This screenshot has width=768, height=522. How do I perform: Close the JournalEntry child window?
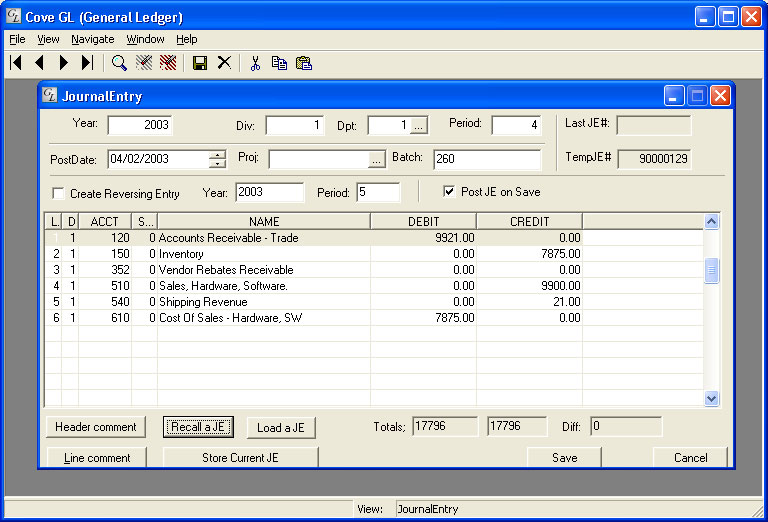(720, 95)
